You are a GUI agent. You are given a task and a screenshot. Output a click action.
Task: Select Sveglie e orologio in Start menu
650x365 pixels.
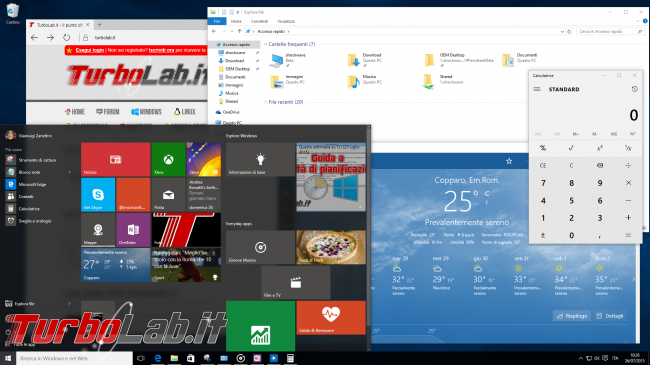(x=36, y=221)
